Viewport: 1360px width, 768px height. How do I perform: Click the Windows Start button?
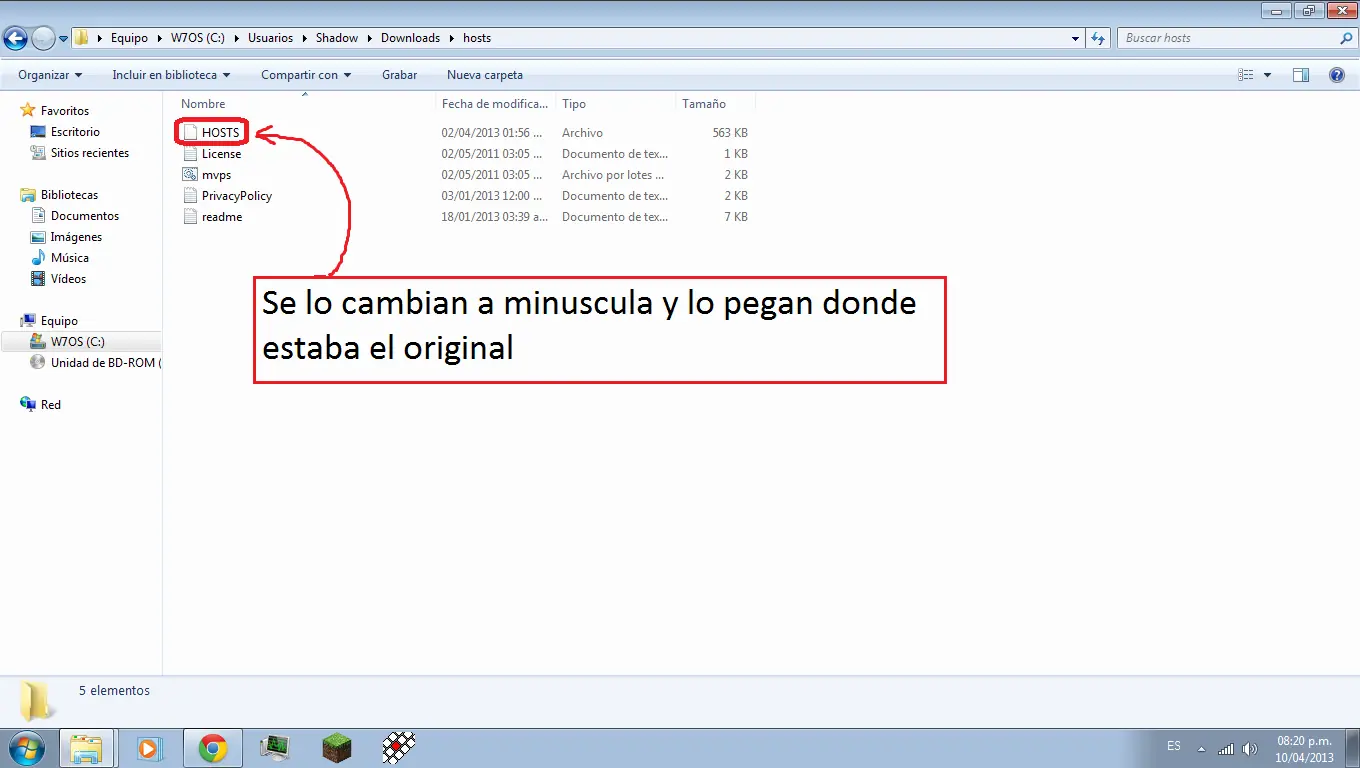(x=25, y=748)
